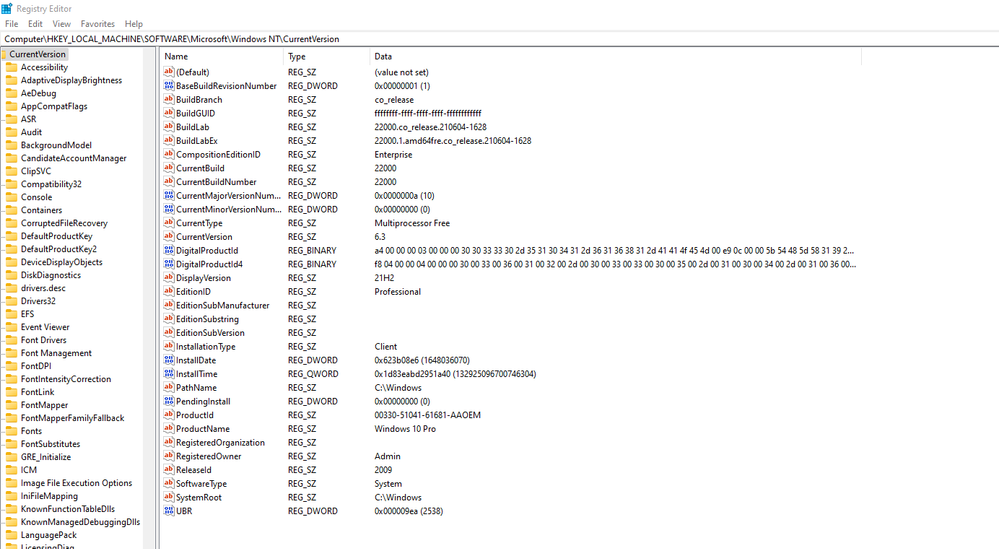Select the CurrentBuild string icon
This screenshot has width=999, height=549.
(169, 168)
